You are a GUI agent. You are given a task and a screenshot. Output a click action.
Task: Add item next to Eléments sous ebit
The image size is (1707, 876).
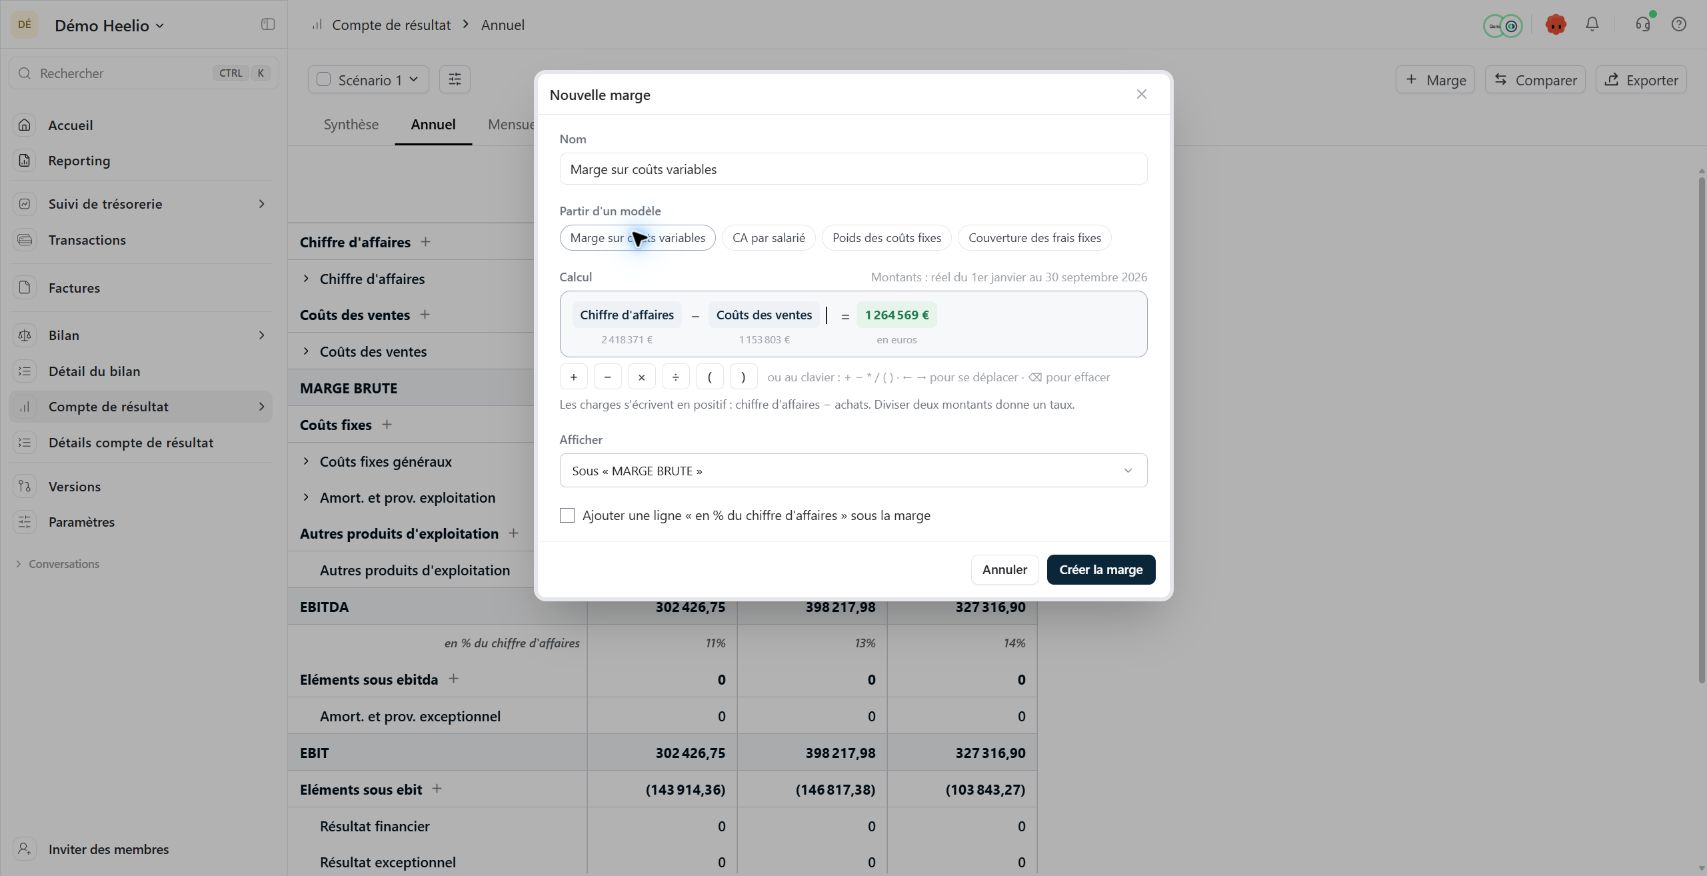coord(437,789)
